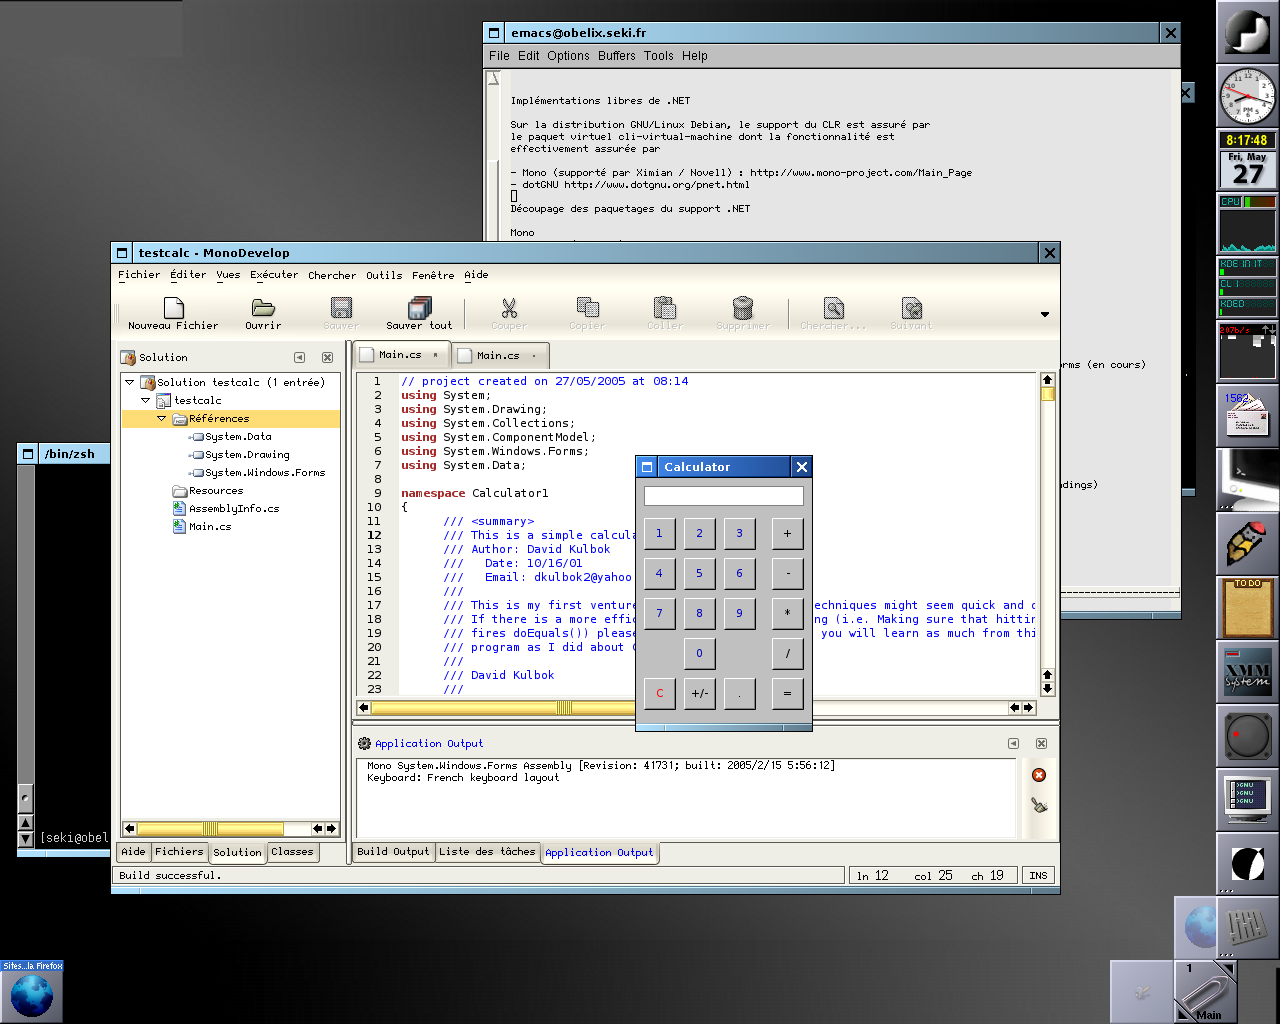Screen dimensions: 1280x1024
Task: Click Calculator digit 0 button
Action: [x=699, y=653]
